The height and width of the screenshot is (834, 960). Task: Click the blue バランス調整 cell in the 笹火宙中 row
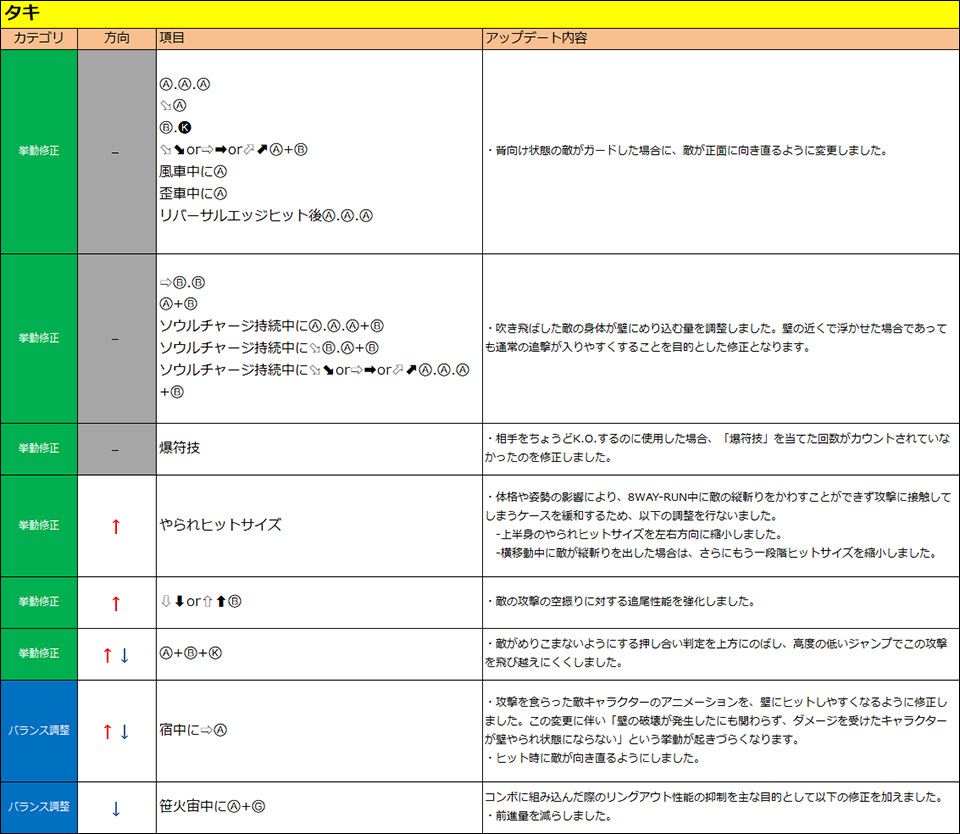pyautogui.click(x=38, y=808)
